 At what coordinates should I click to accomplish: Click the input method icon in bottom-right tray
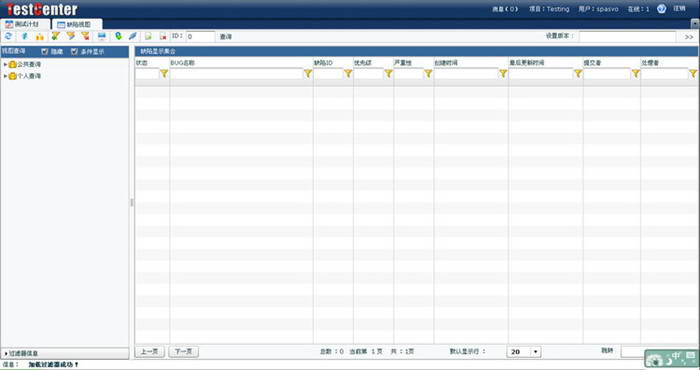pos(671,358)
